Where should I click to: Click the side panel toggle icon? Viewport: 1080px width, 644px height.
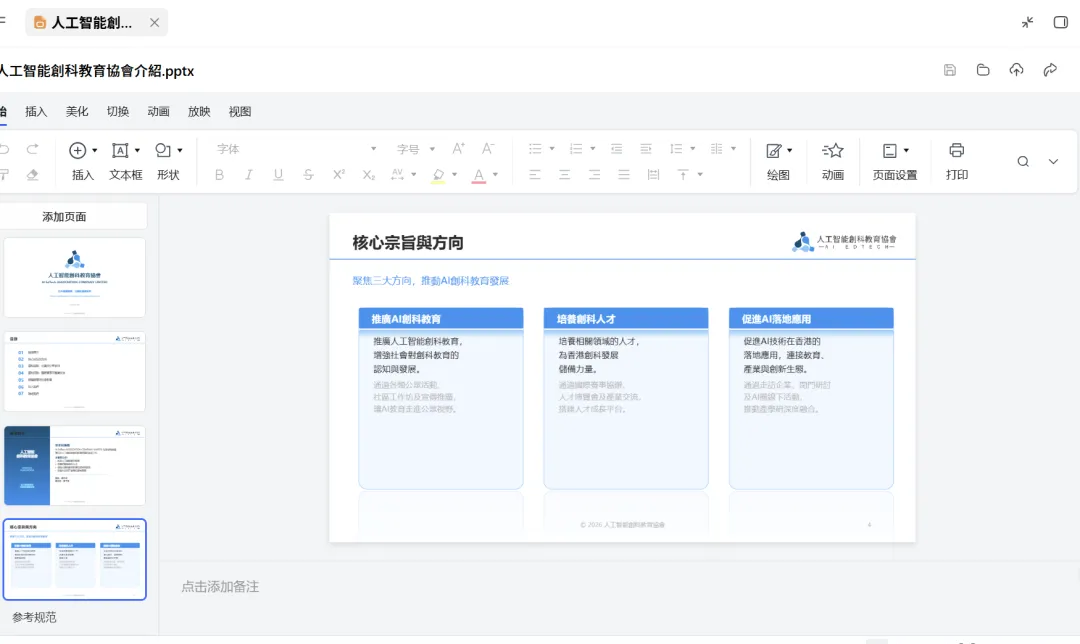tap(1061, 22)
